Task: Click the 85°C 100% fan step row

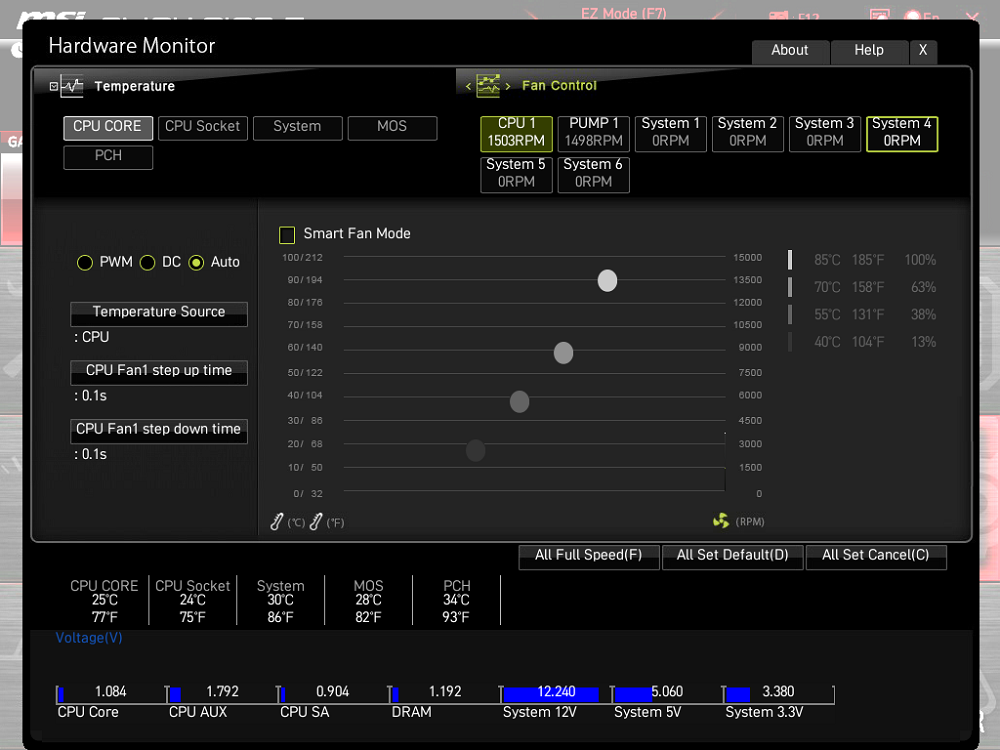Action: 863,260
